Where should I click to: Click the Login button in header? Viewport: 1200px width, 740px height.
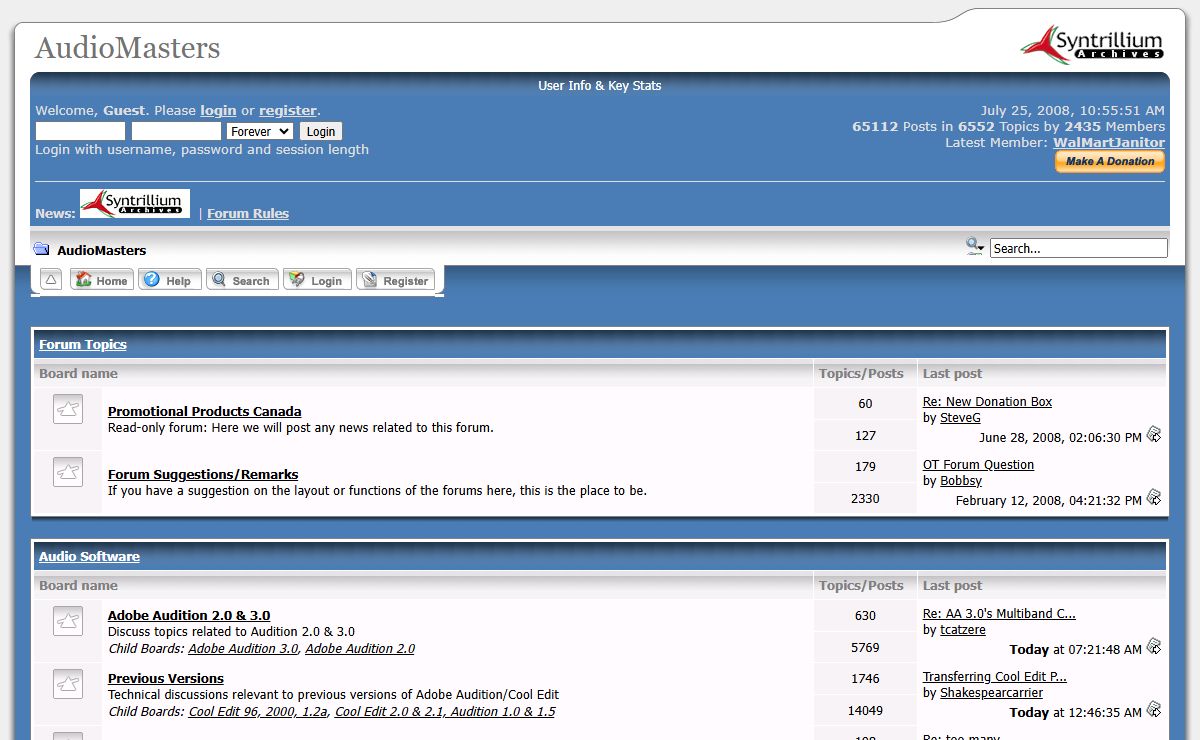pos(321,131)
